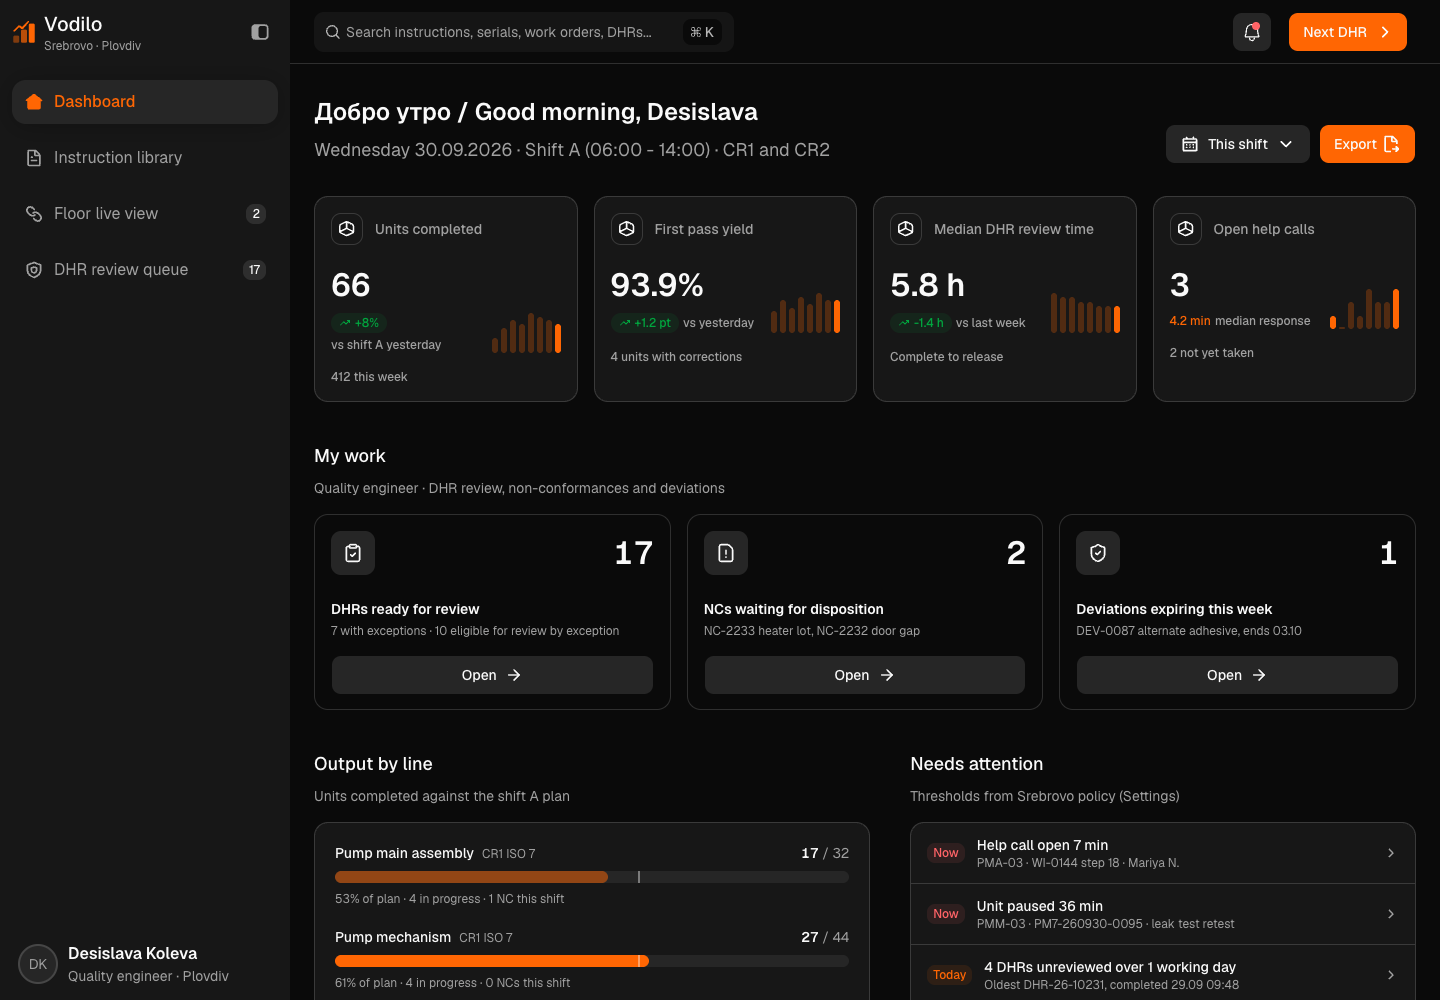Open the This shift dropdown

tap(1237, 144)
